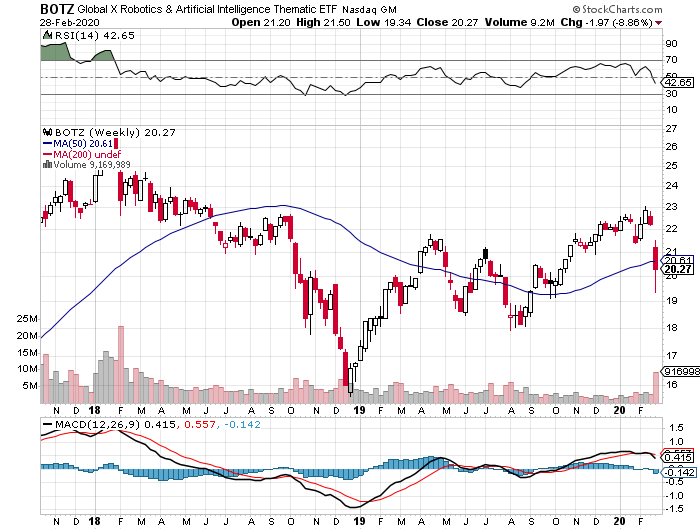This screenshot has height=530, width=700.
Task: Click the blue -0.142 histogram value in MACD legend
Action: click(x=242, y=424)
